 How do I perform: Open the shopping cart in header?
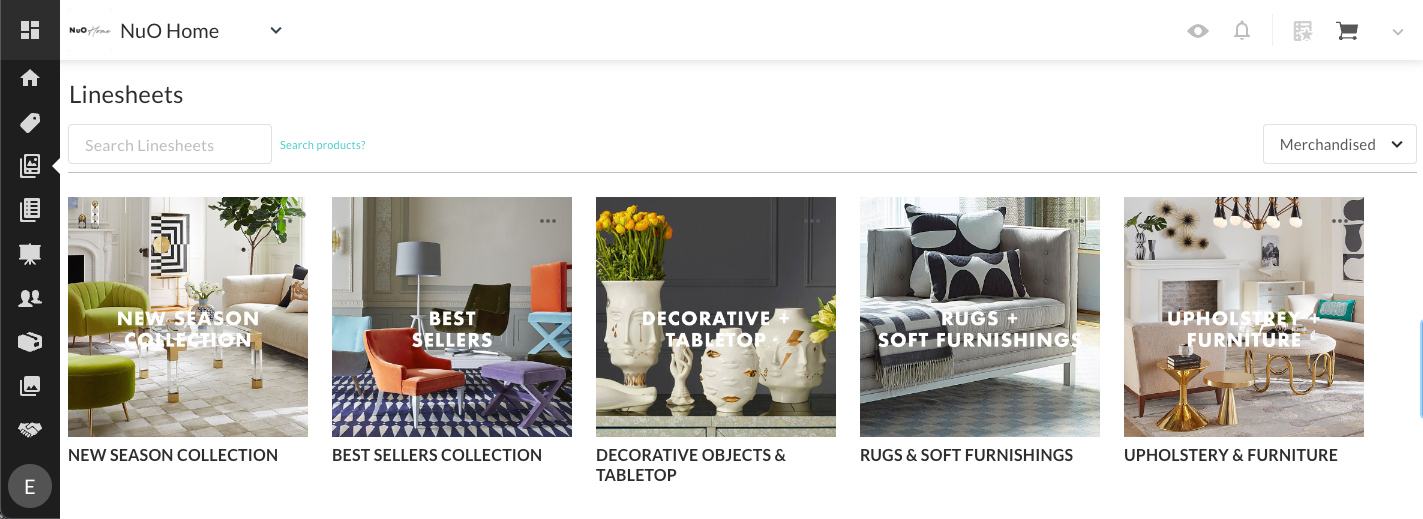coord(1347,31)
